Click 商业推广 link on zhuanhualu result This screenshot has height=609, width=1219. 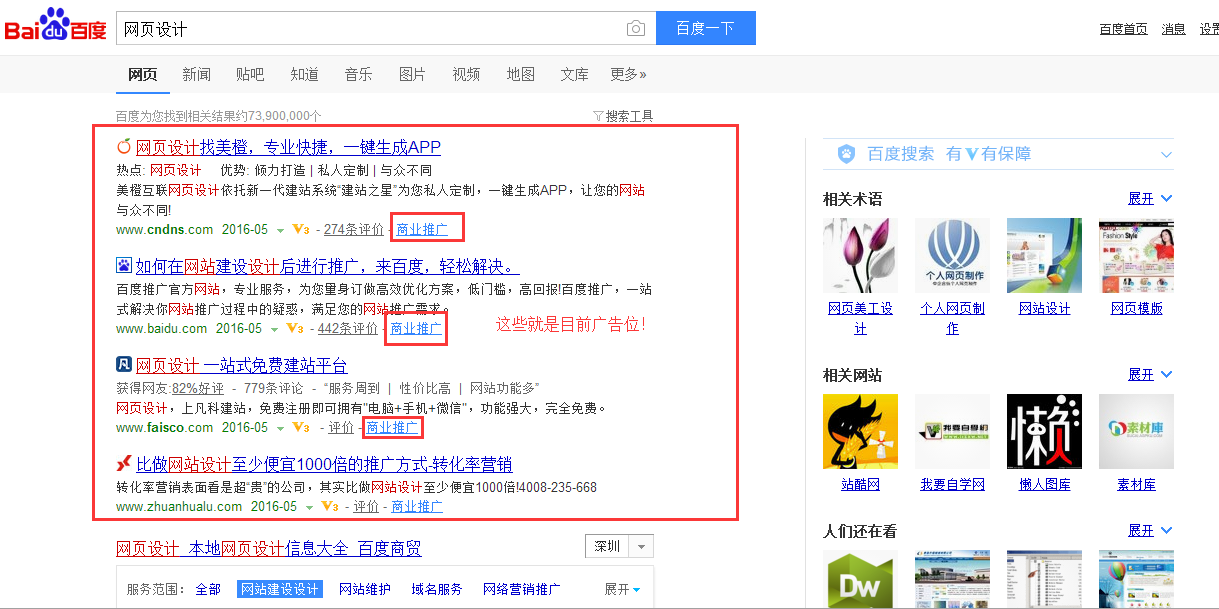tap(417, 506)
